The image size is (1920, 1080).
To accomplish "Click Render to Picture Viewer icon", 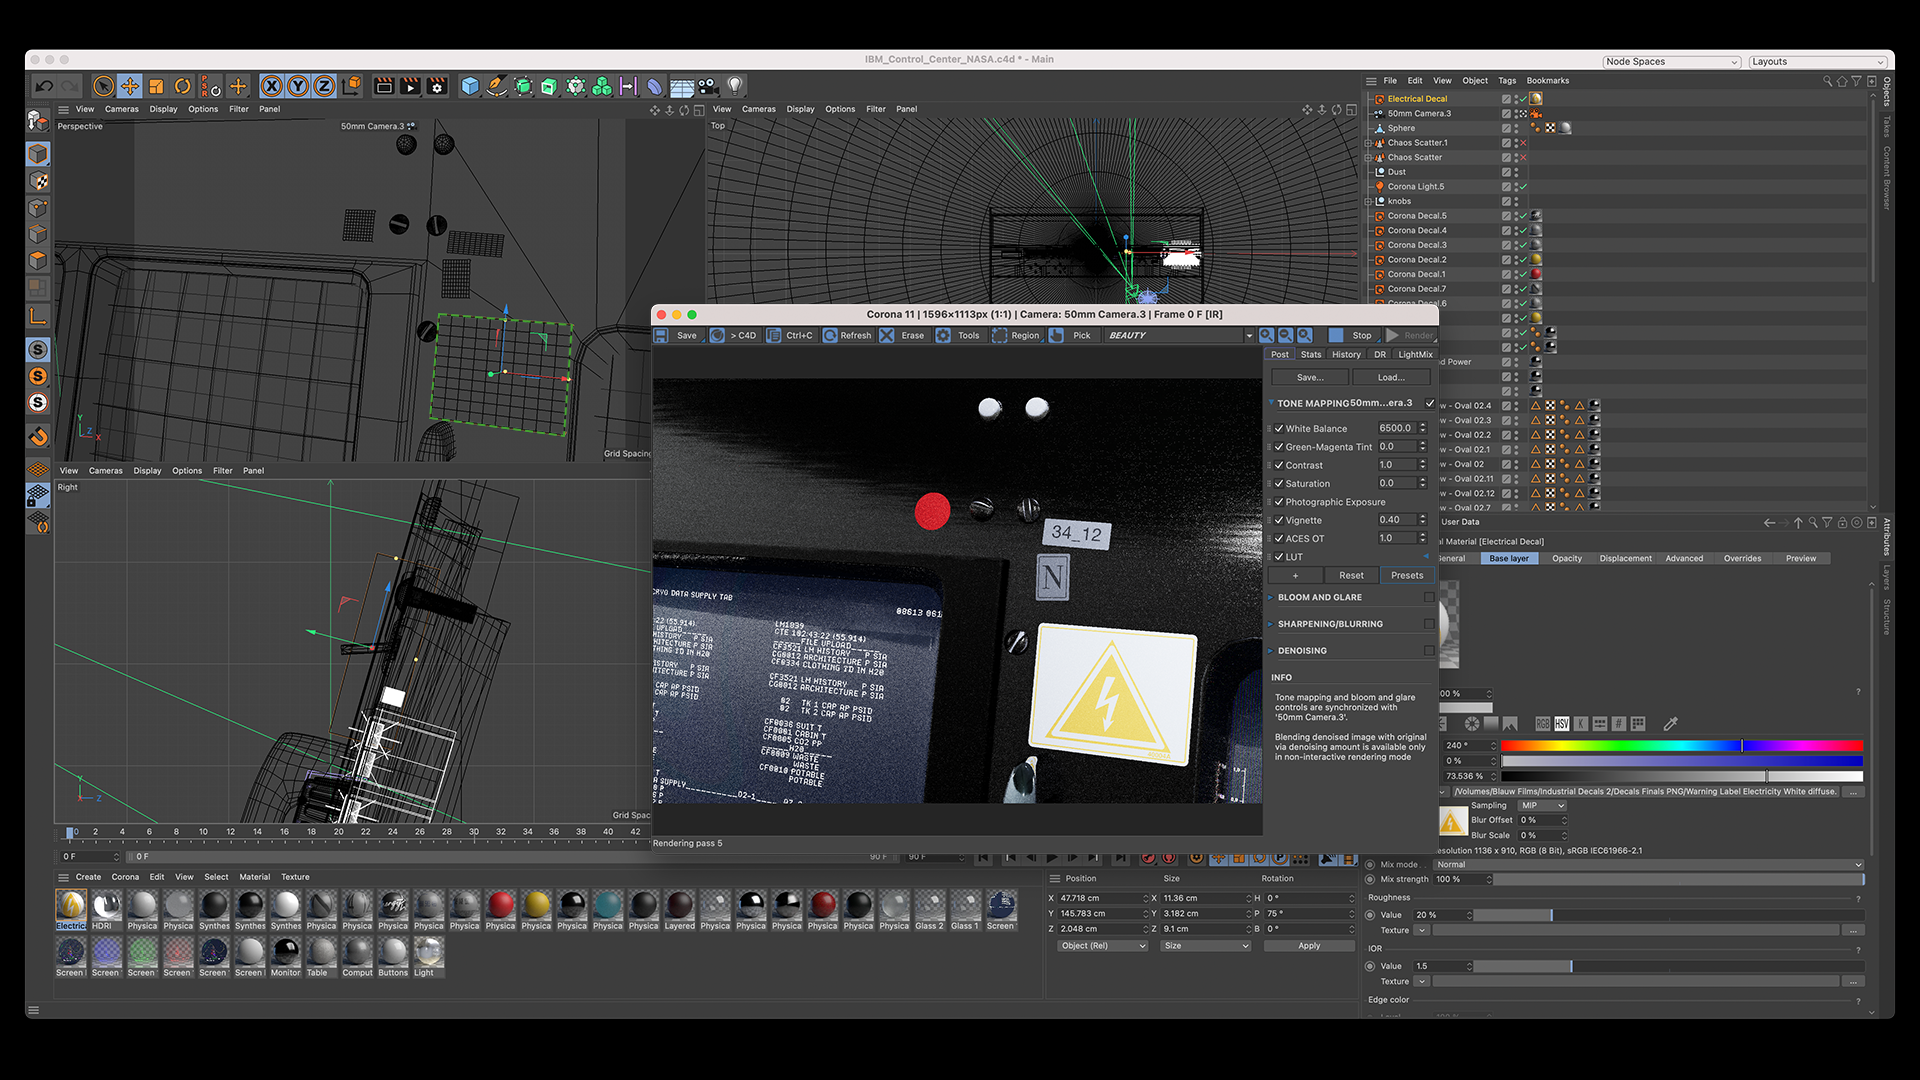I will 411,86.
